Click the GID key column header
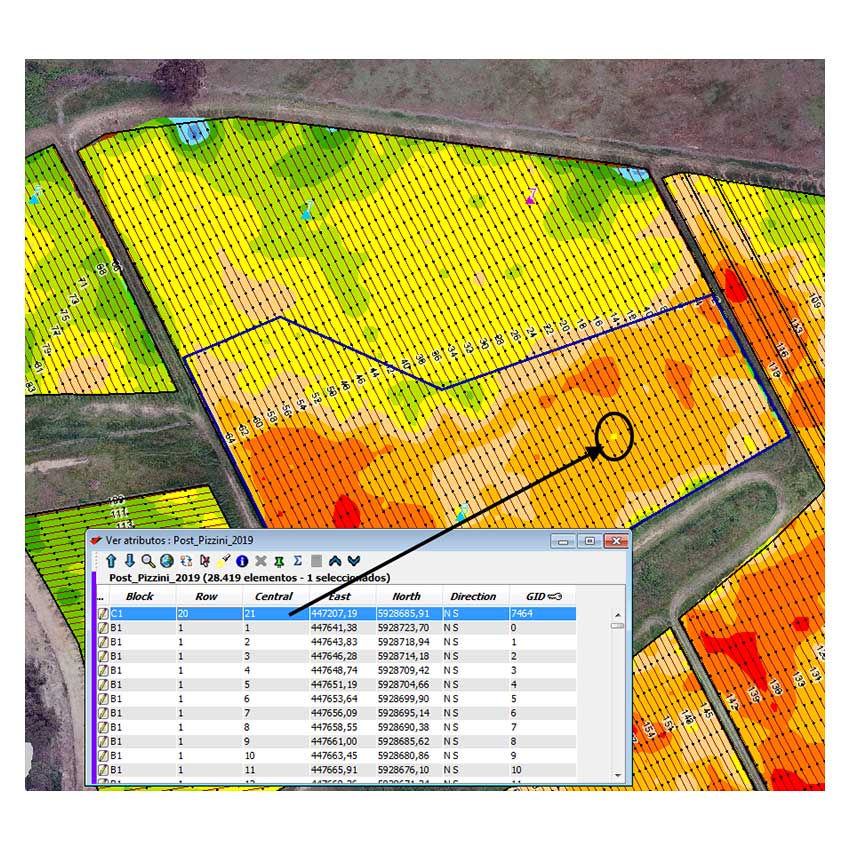The image size is (850, 850). pos(542,596)
